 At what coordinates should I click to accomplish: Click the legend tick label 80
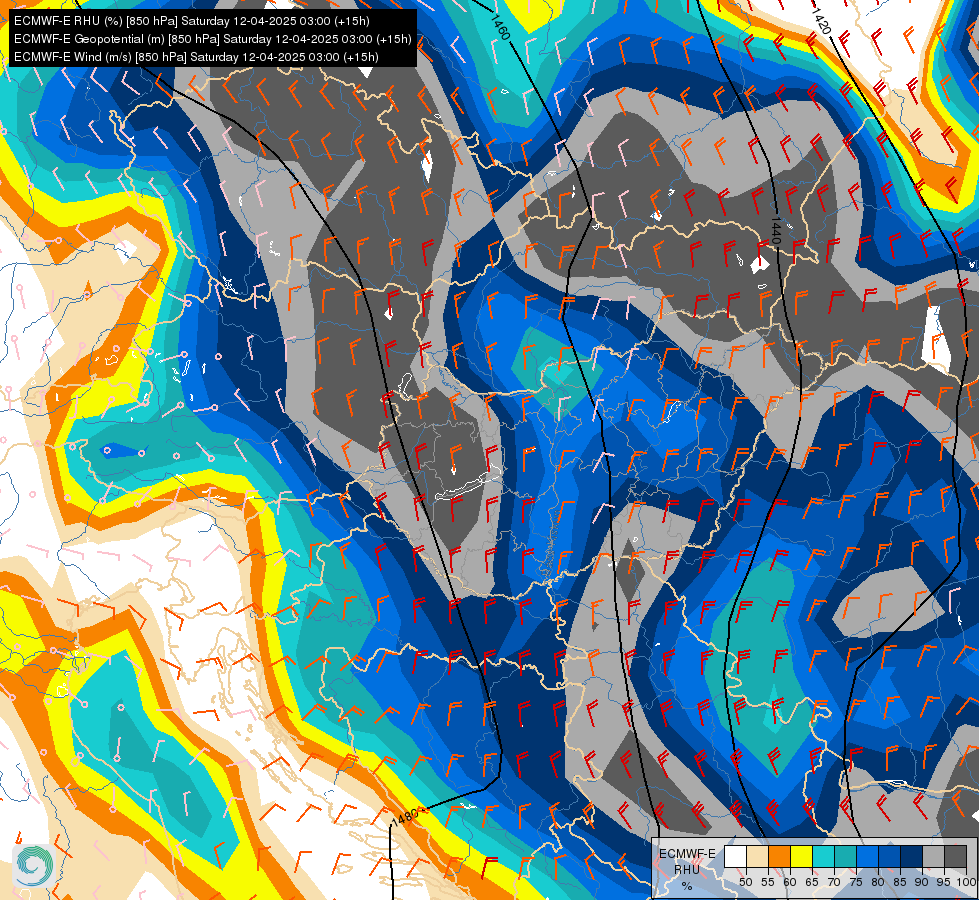tap(878, 882)
